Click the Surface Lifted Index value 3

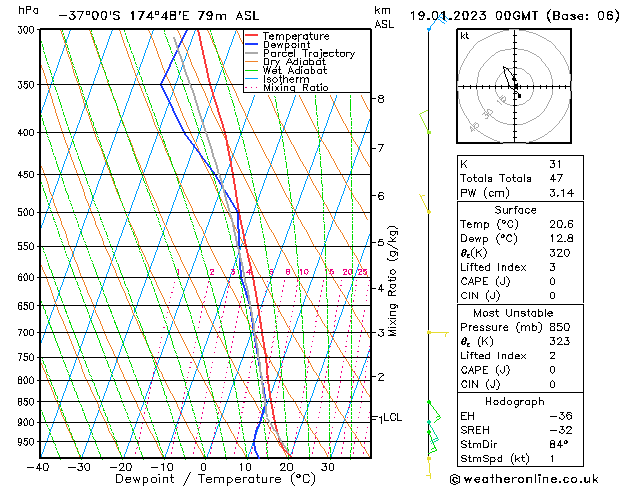[552, 267]
